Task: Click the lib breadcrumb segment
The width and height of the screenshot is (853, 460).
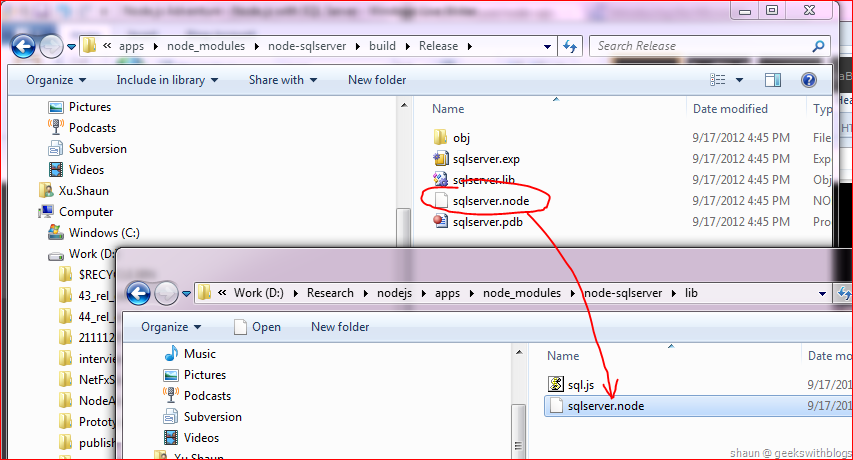Action: pos(691,293)
